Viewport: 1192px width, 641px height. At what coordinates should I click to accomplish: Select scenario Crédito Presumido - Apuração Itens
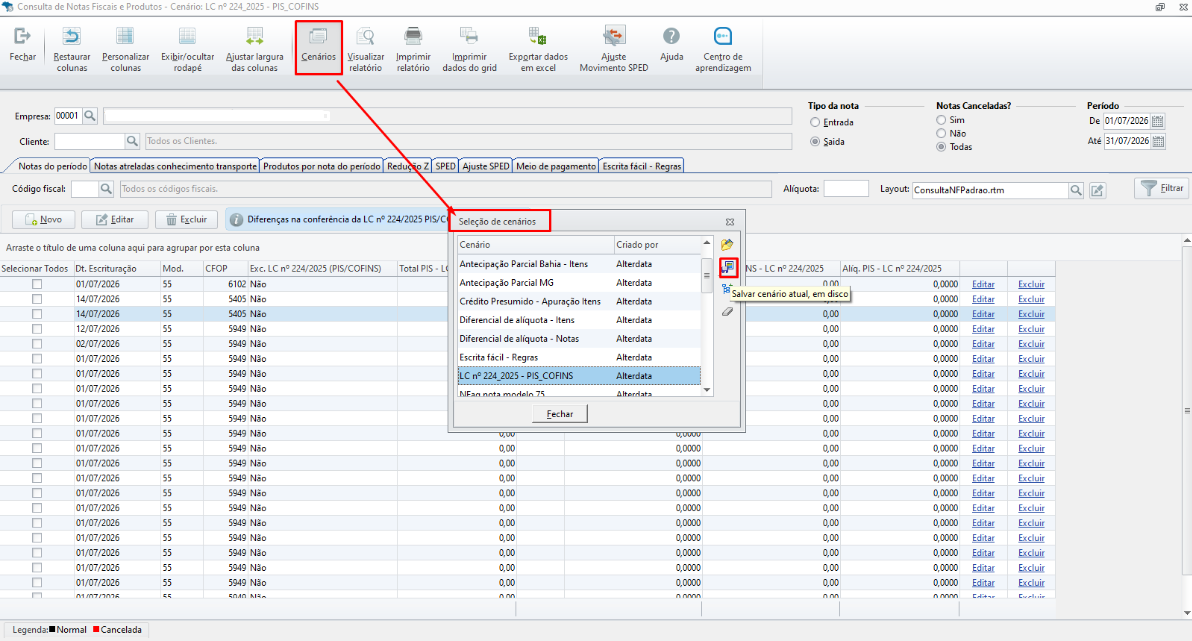(x=579, y=301)
